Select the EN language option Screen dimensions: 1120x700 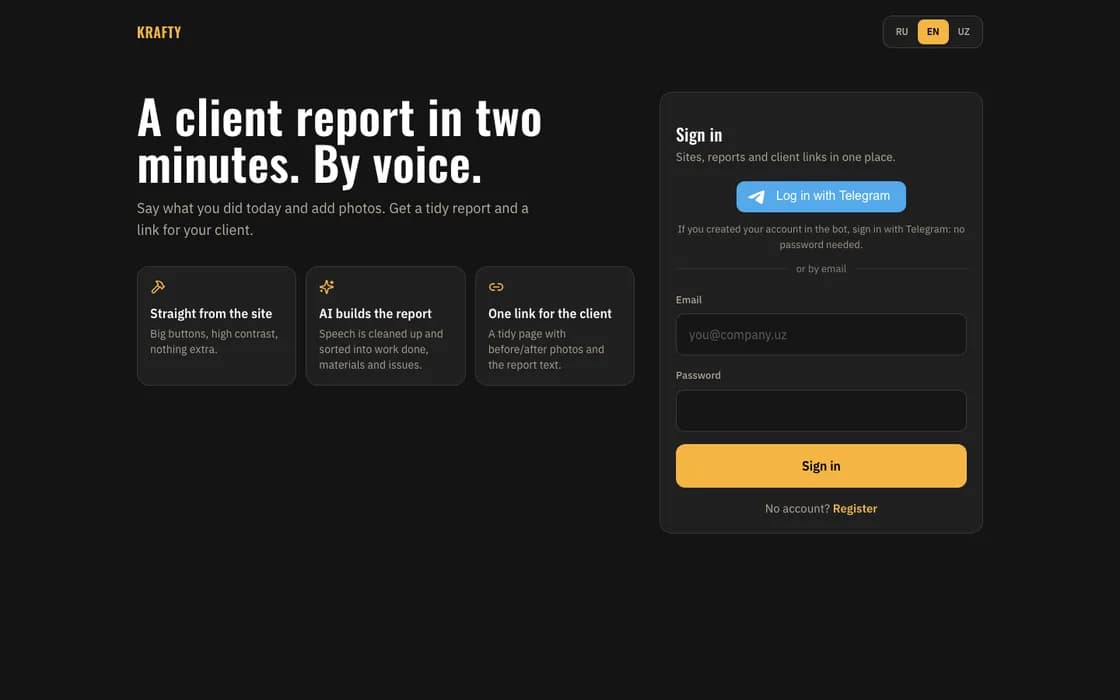click(933, 31)
